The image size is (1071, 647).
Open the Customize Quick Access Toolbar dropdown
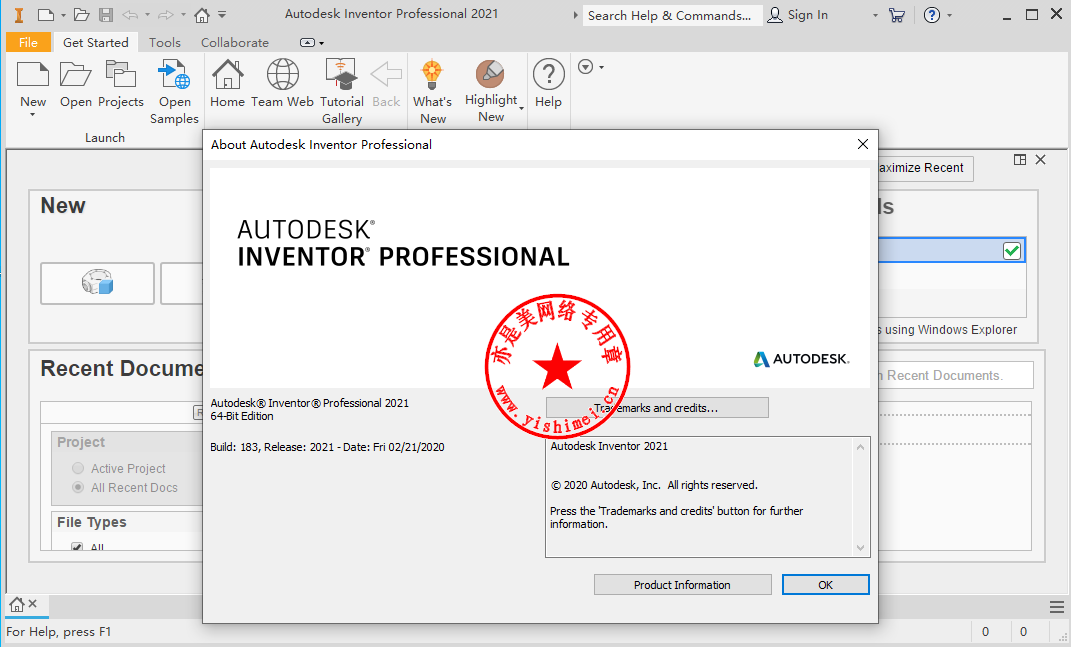tap(222, 15)
